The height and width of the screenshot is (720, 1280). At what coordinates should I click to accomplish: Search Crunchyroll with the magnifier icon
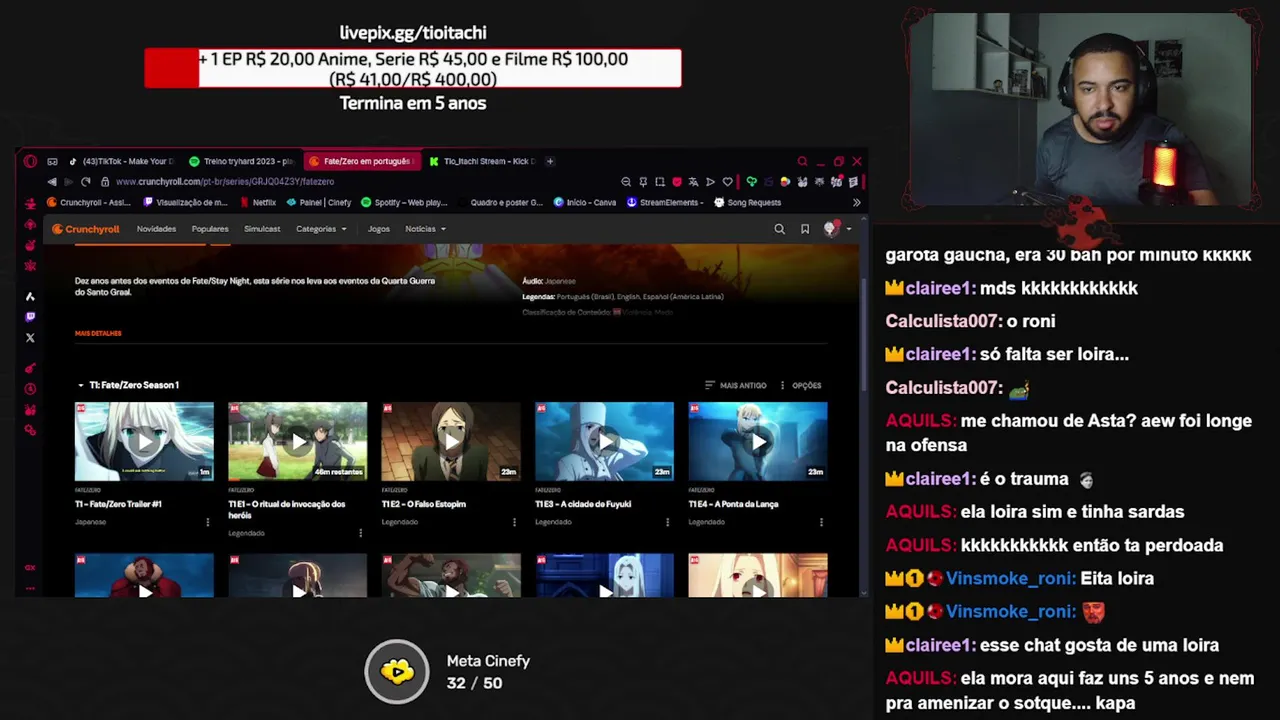(779, 229)
